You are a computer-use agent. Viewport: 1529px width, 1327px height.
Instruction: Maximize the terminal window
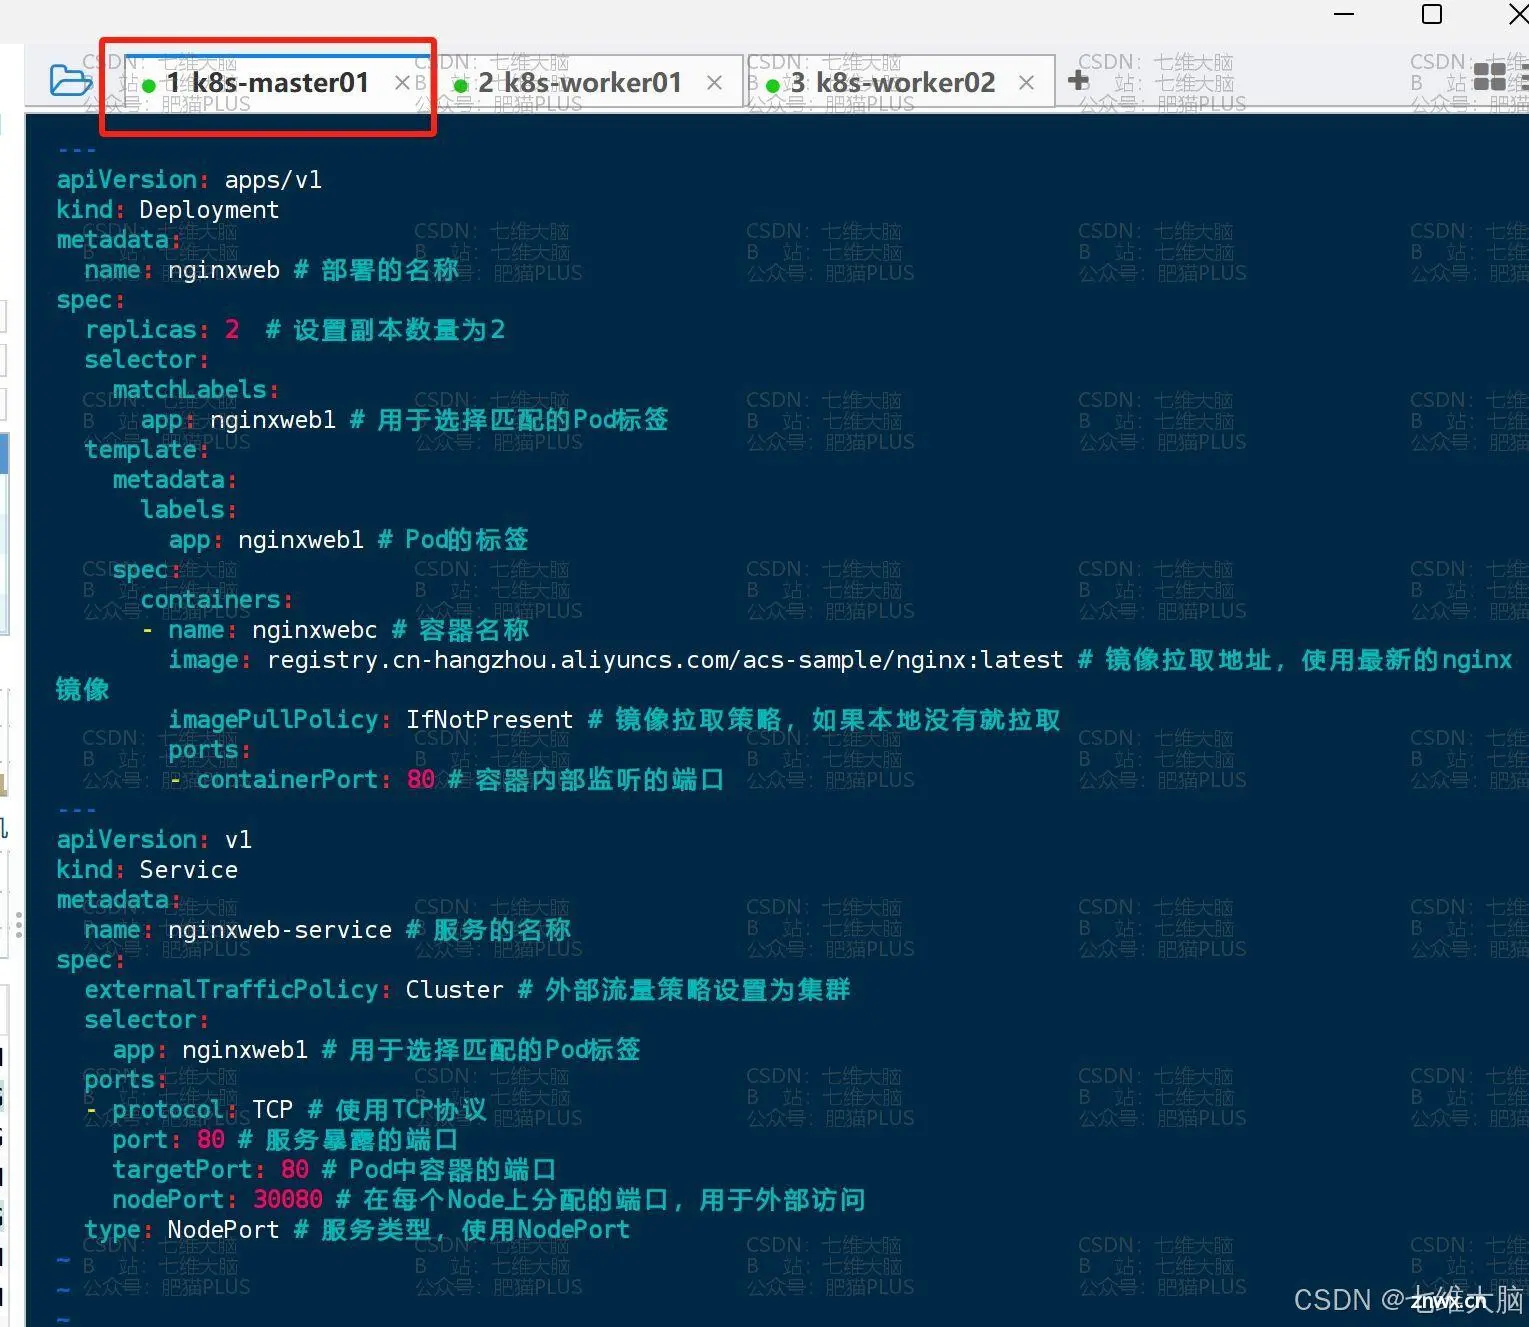(x=1432, y=14)
